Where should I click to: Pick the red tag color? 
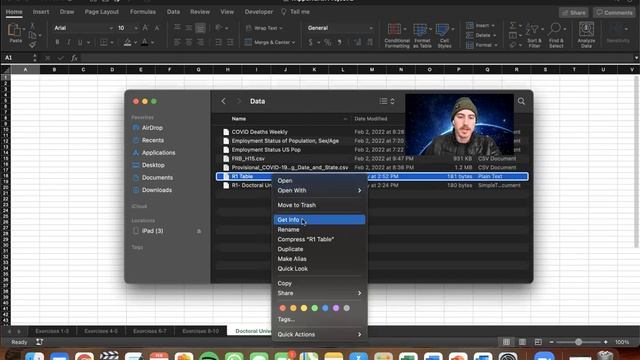(x=282, y=308)
